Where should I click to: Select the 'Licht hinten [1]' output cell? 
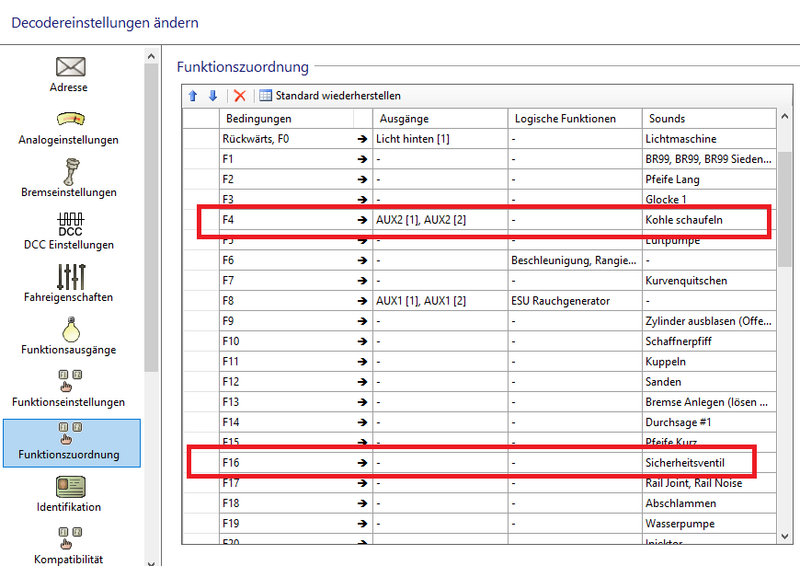440,139
